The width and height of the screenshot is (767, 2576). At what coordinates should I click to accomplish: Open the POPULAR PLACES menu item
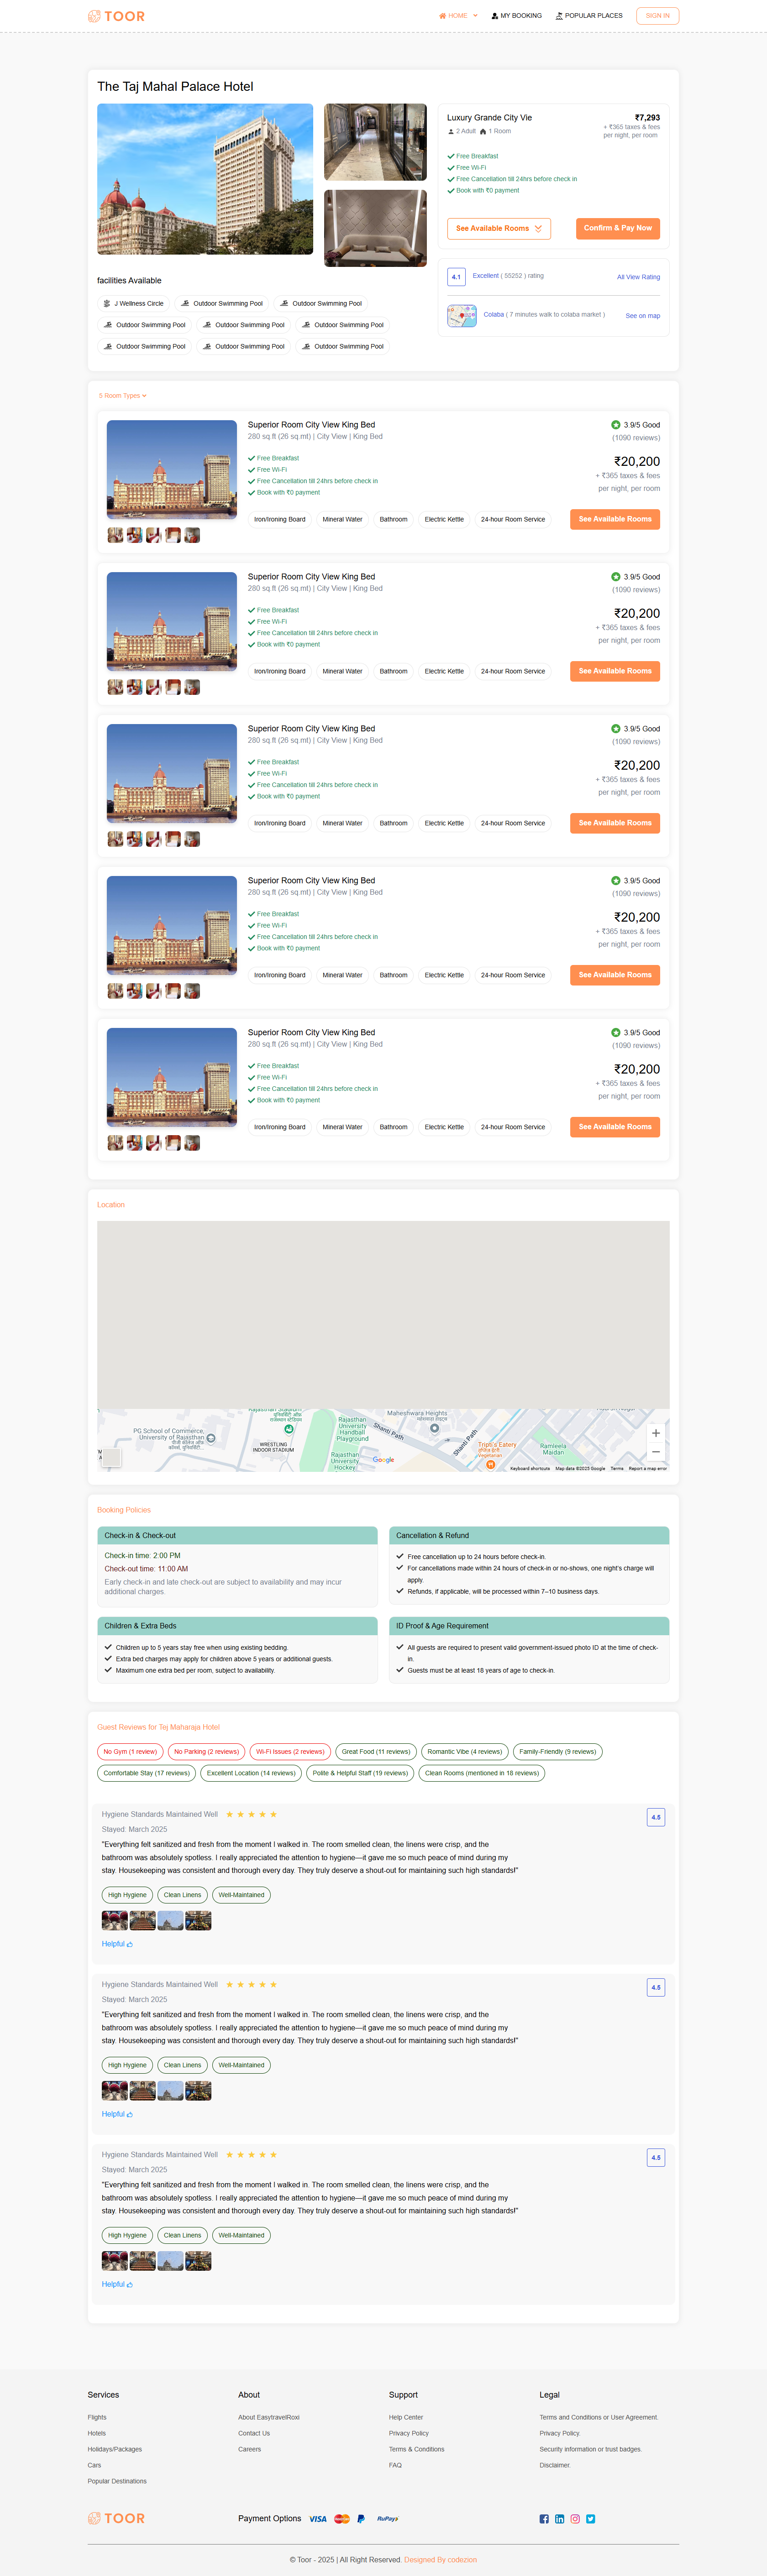[589, 16]
